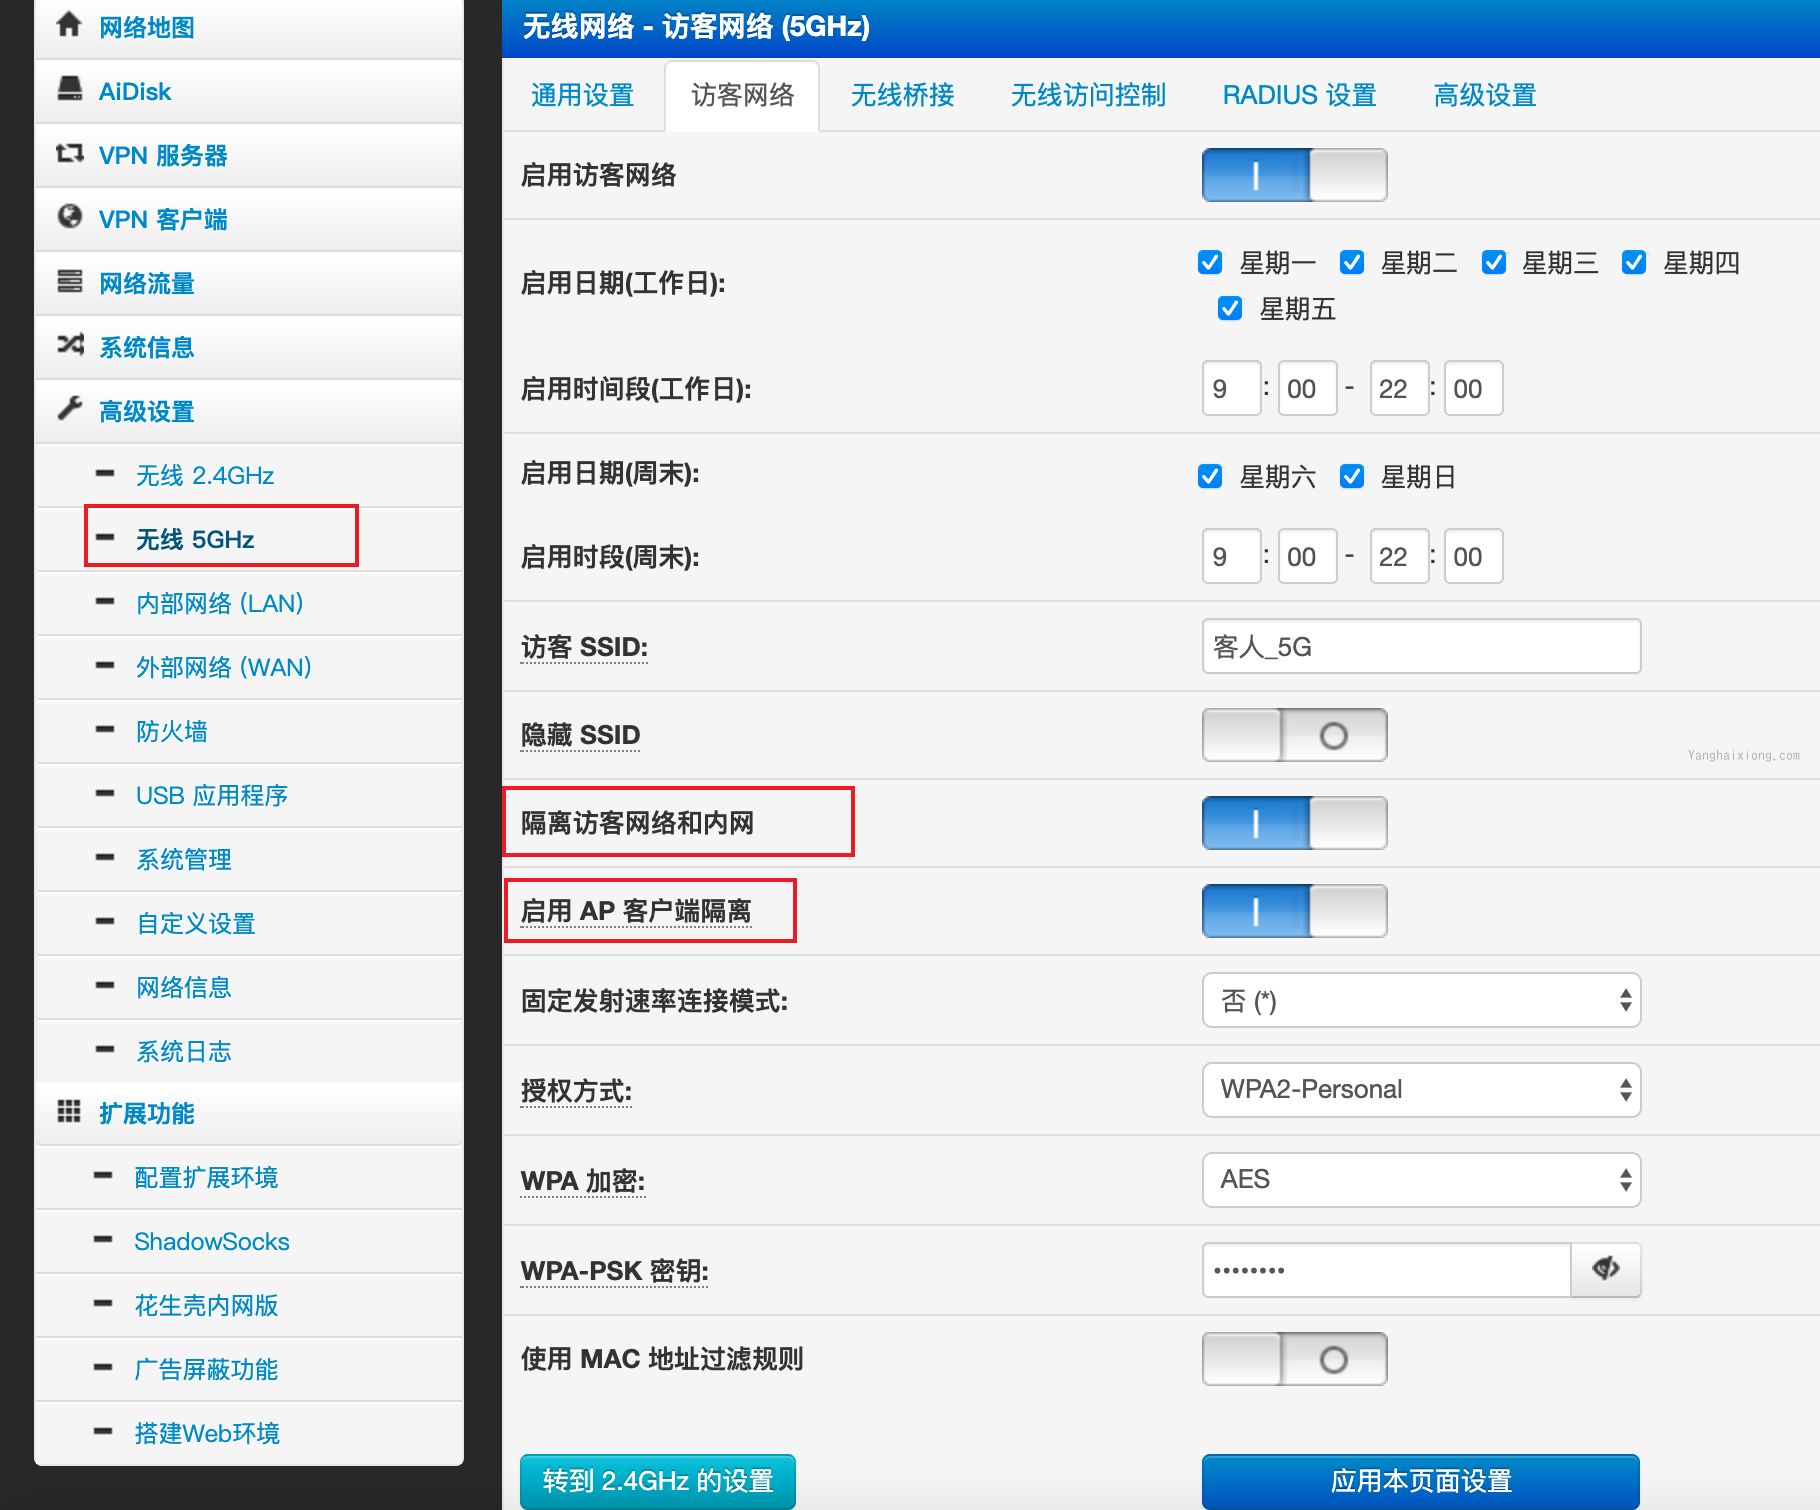Click the weekend end minute field
Image resolution: width=1820 pixels, height=1510 pixels.
click(1473, 556)
